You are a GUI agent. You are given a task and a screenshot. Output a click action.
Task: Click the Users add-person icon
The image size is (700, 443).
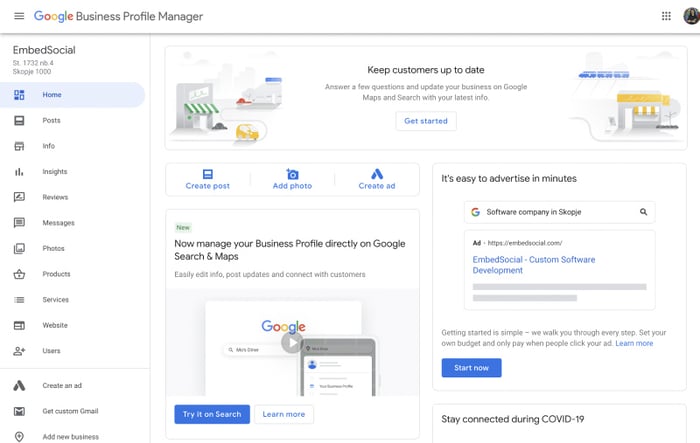[19, 351]
